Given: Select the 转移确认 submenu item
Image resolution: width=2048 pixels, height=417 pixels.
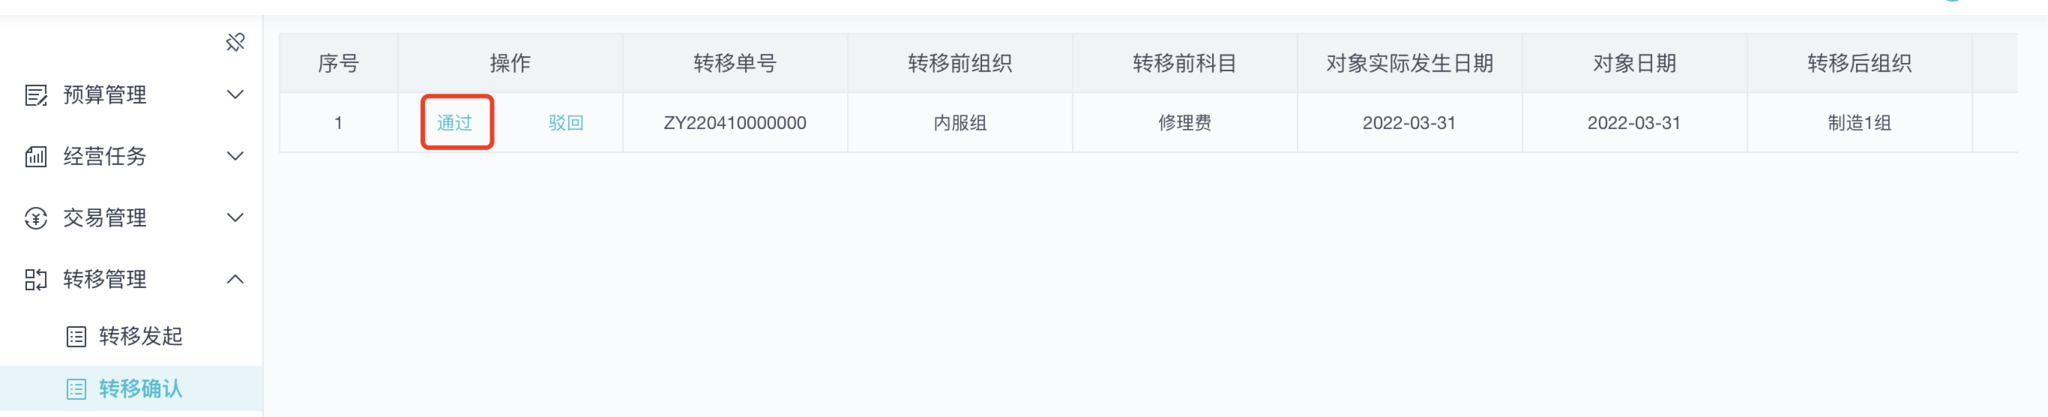Looking at the screenshot, I should pyautogui.click(x=140, y=389).
